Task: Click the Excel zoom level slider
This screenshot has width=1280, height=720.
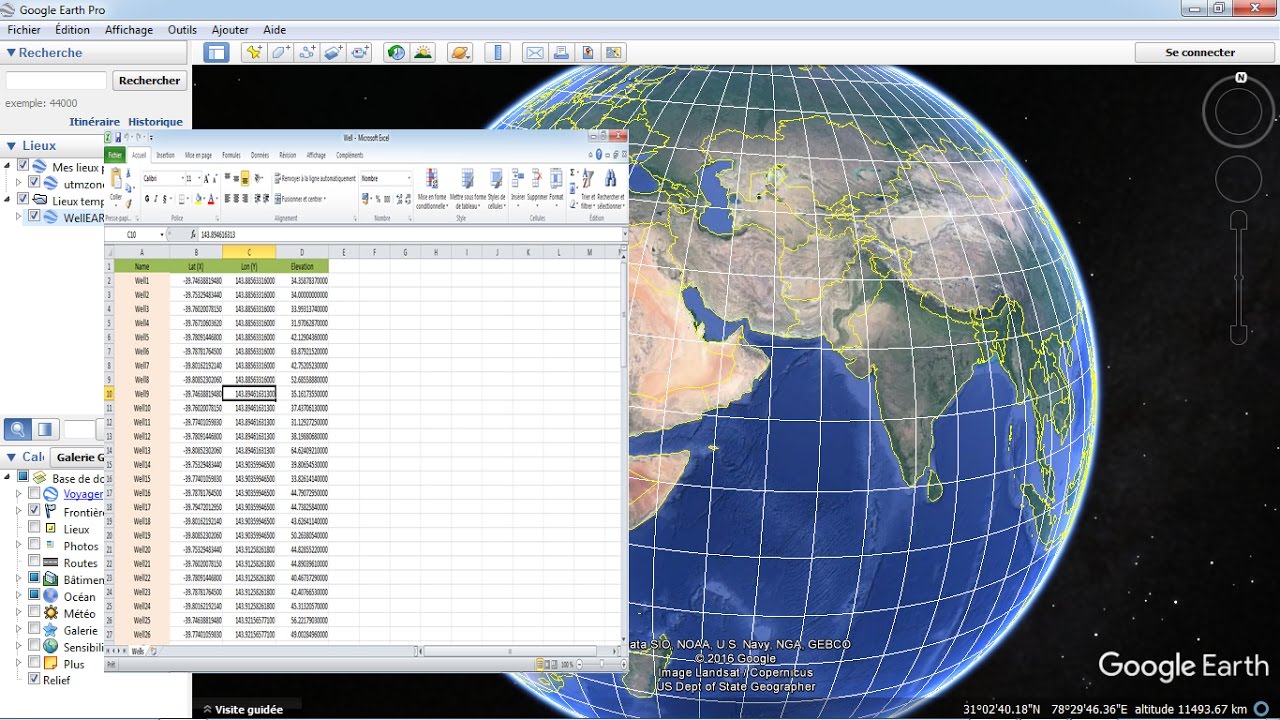Action: coord(600,664)
